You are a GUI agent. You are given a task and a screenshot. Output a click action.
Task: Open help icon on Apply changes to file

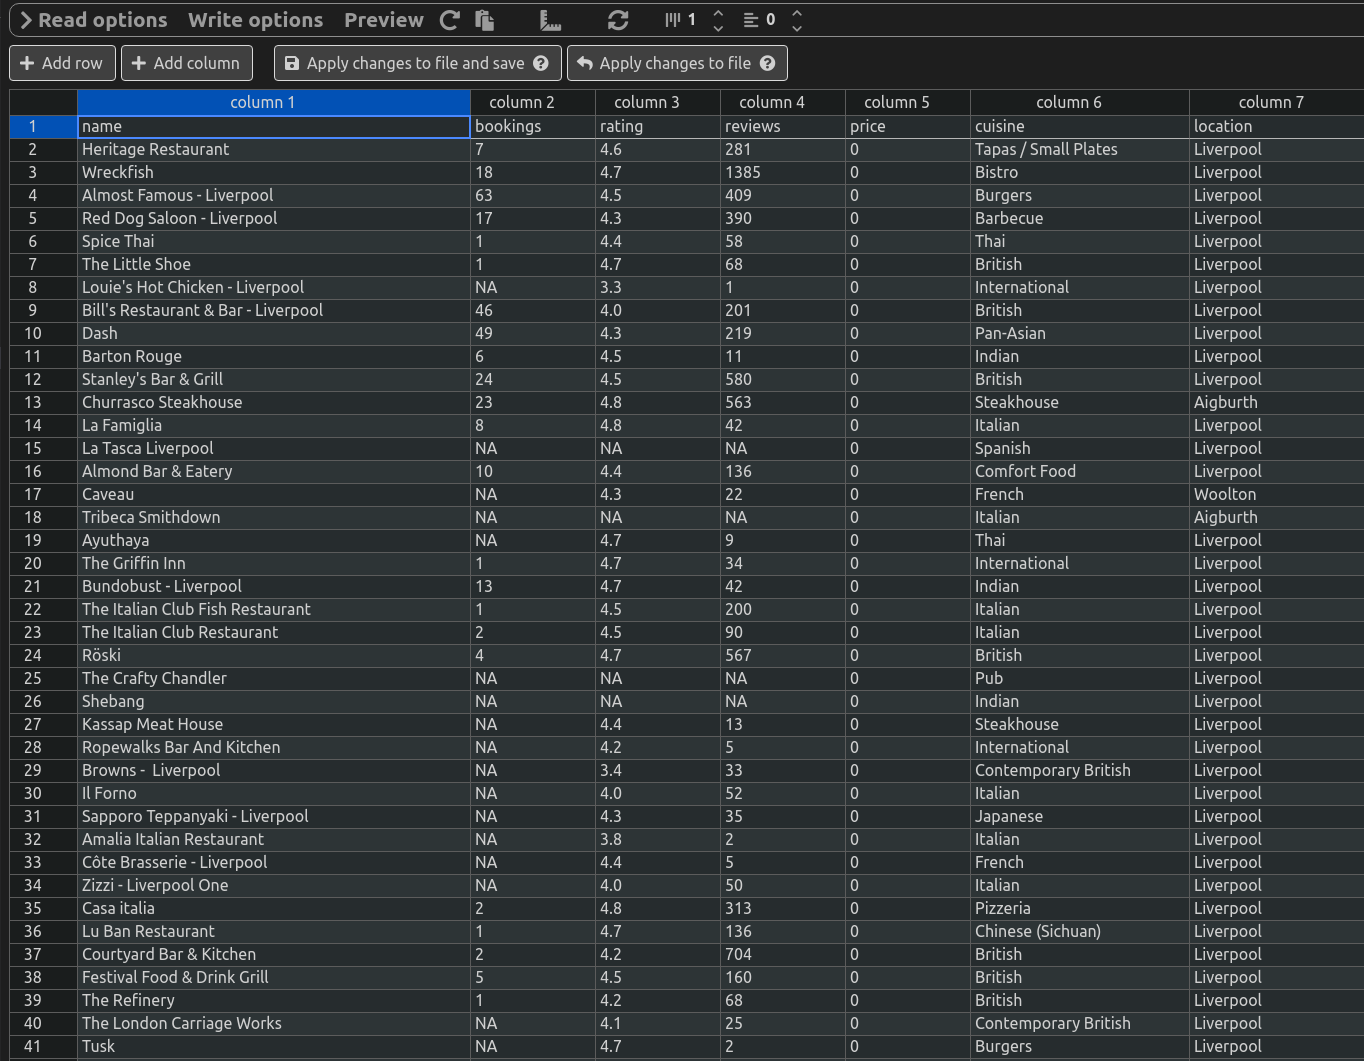(768, 63)
